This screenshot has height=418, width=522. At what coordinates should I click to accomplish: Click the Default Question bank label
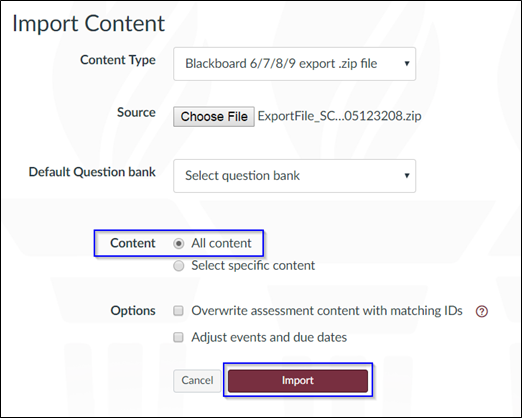92,172
